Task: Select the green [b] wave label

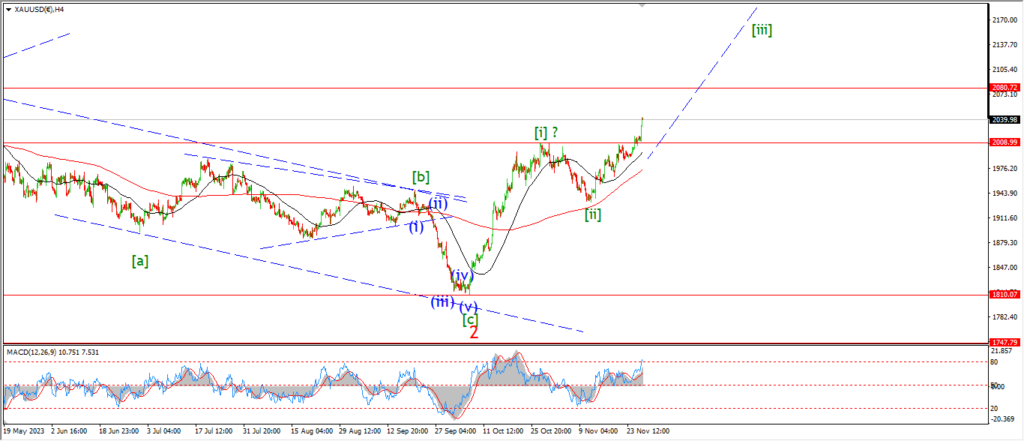Action: click(x=421, y=177)
